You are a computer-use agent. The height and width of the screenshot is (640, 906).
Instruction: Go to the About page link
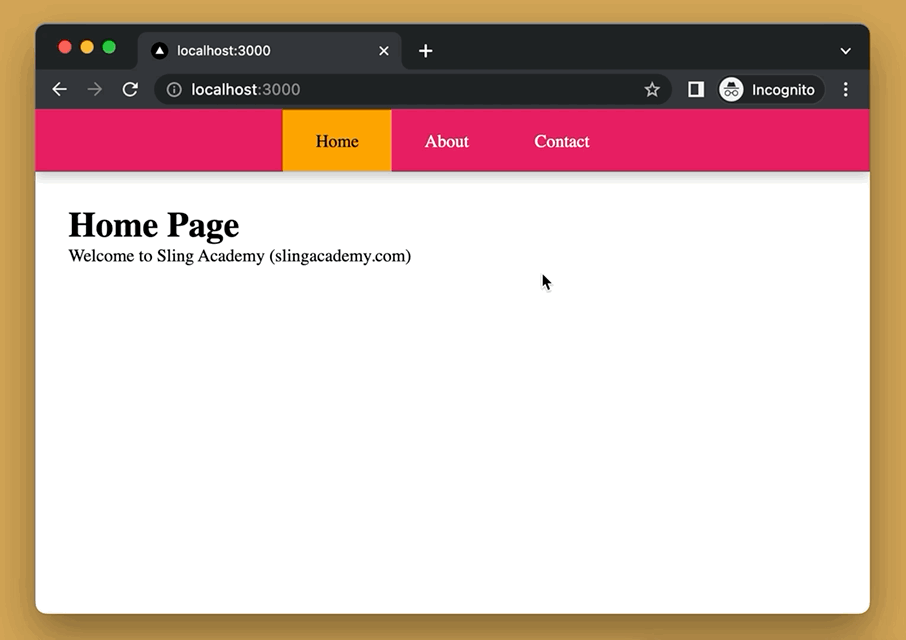pos(447,141)
